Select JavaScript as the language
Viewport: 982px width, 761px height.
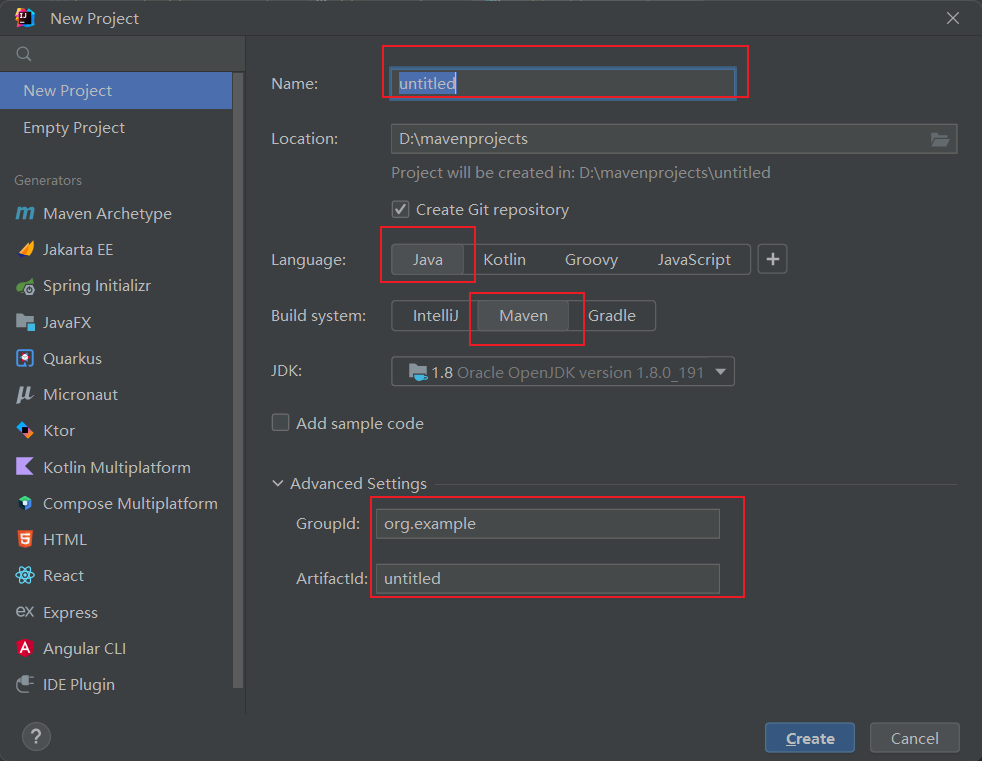(694, 259)
